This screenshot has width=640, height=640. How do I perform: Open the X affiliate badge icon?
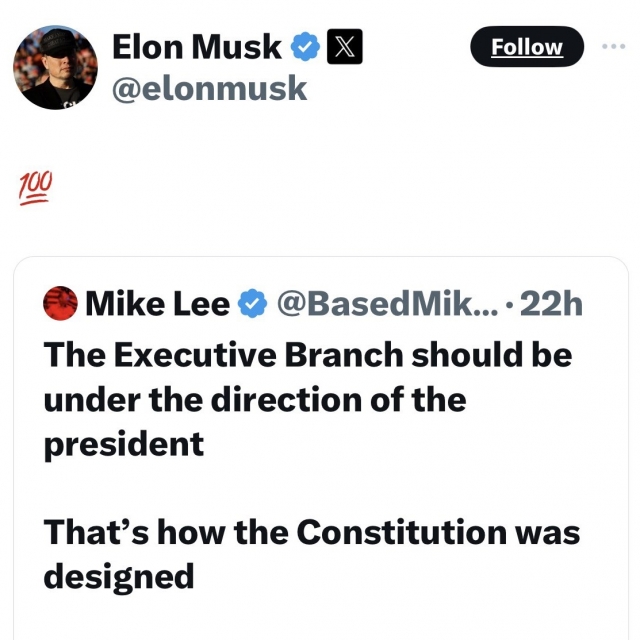point(344,47)
